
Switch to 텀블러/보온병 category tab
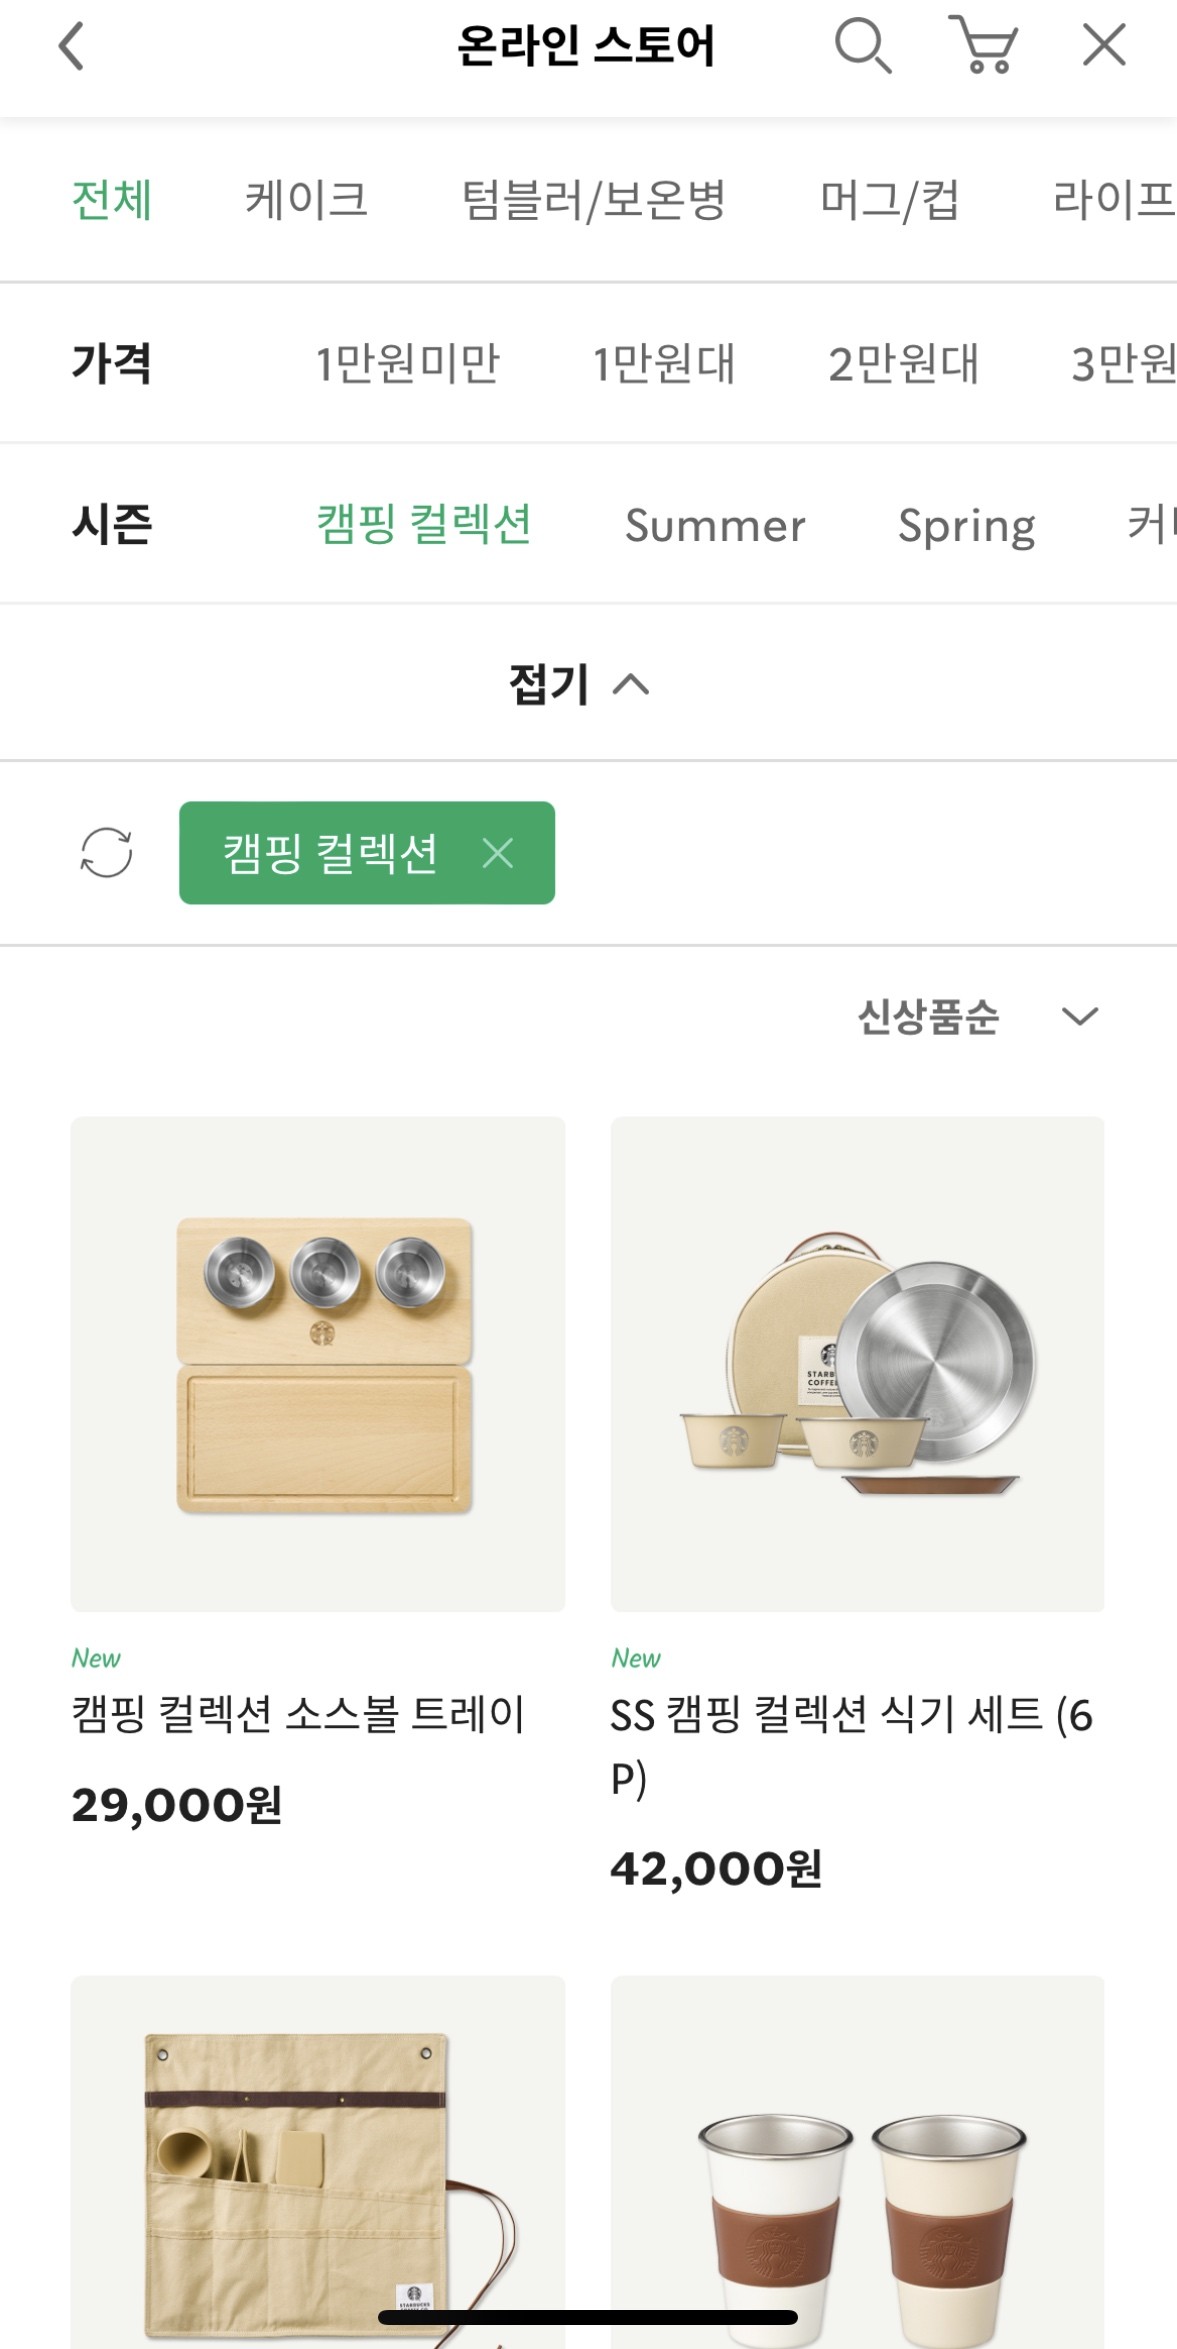coord(593,200)
